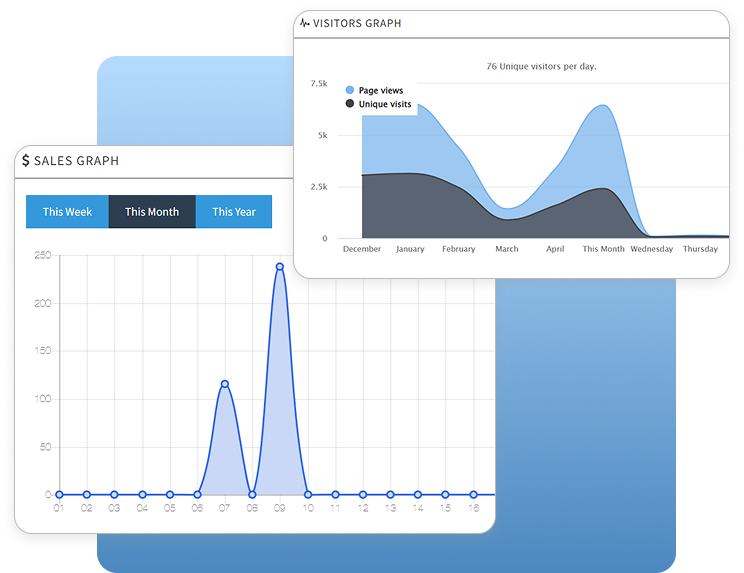Viewport: 744px width, 573px height.
Task: Click the Sales Graph panel title
Action: coord(76,160)
